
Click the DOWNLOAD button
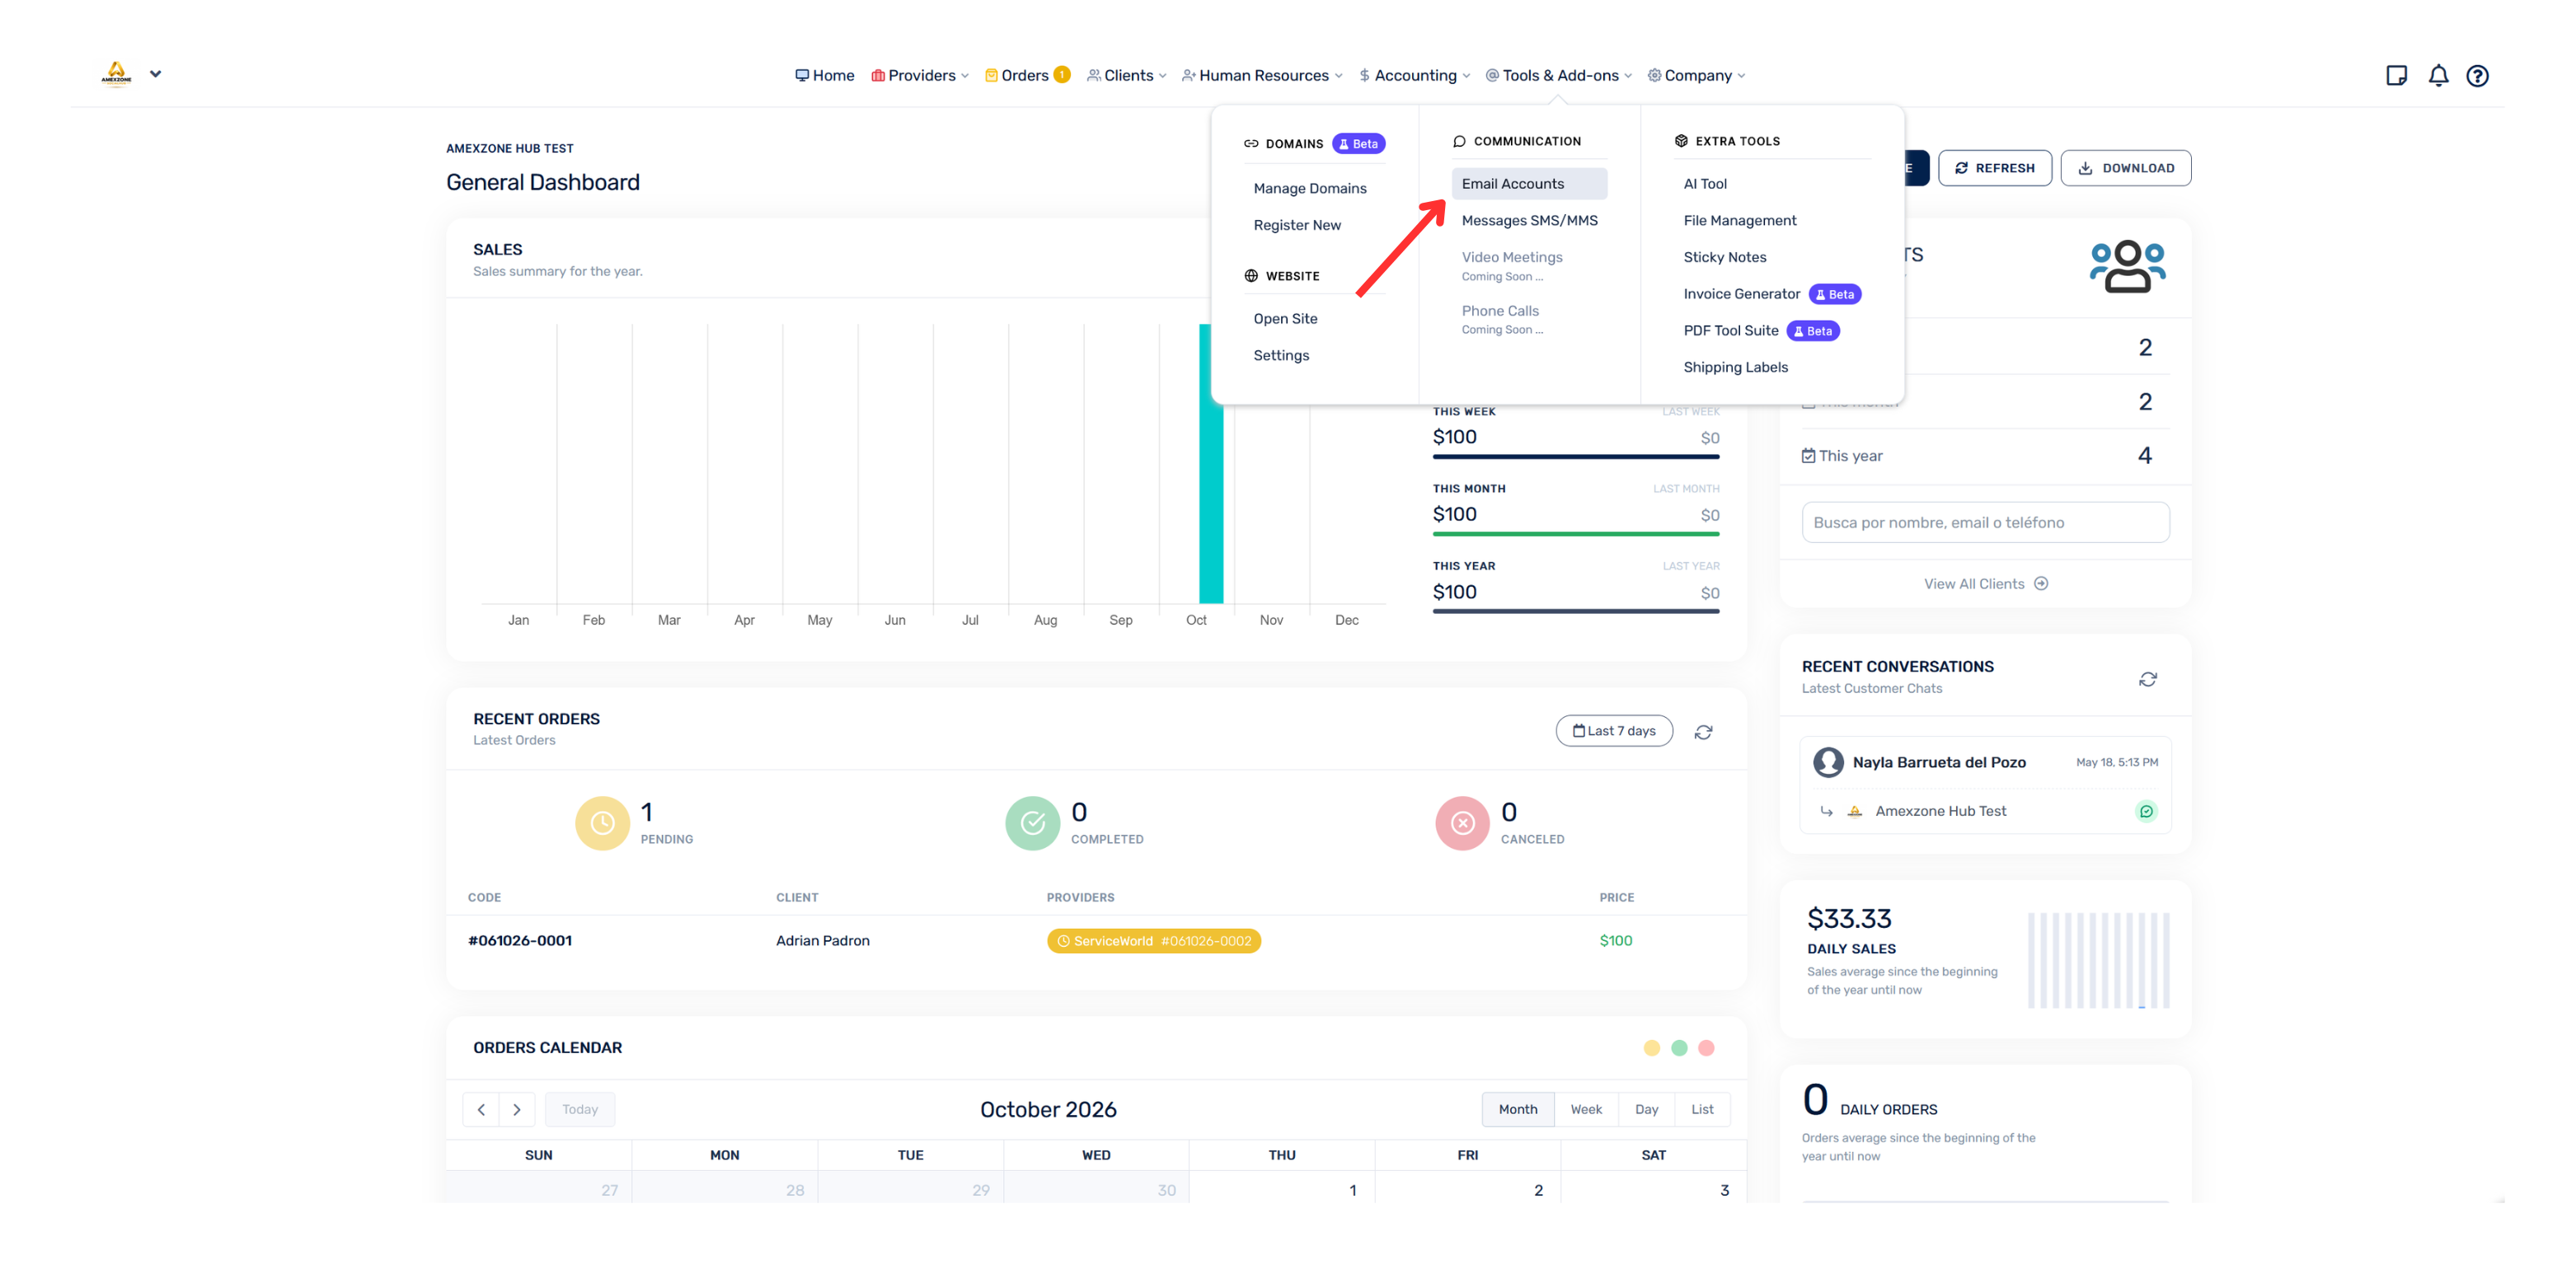click(x=2125, y=168)
